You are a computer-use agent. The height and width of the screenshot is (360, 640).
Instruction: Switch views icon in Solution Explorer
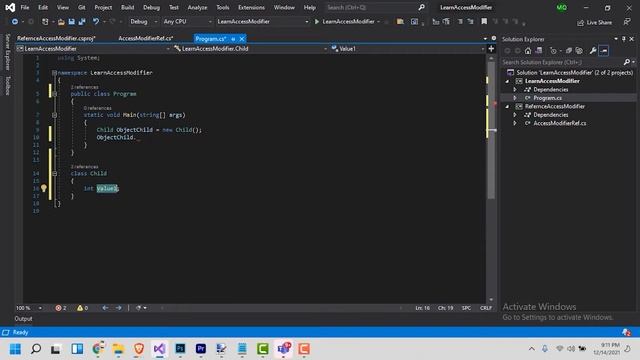[x=539, y=51]
